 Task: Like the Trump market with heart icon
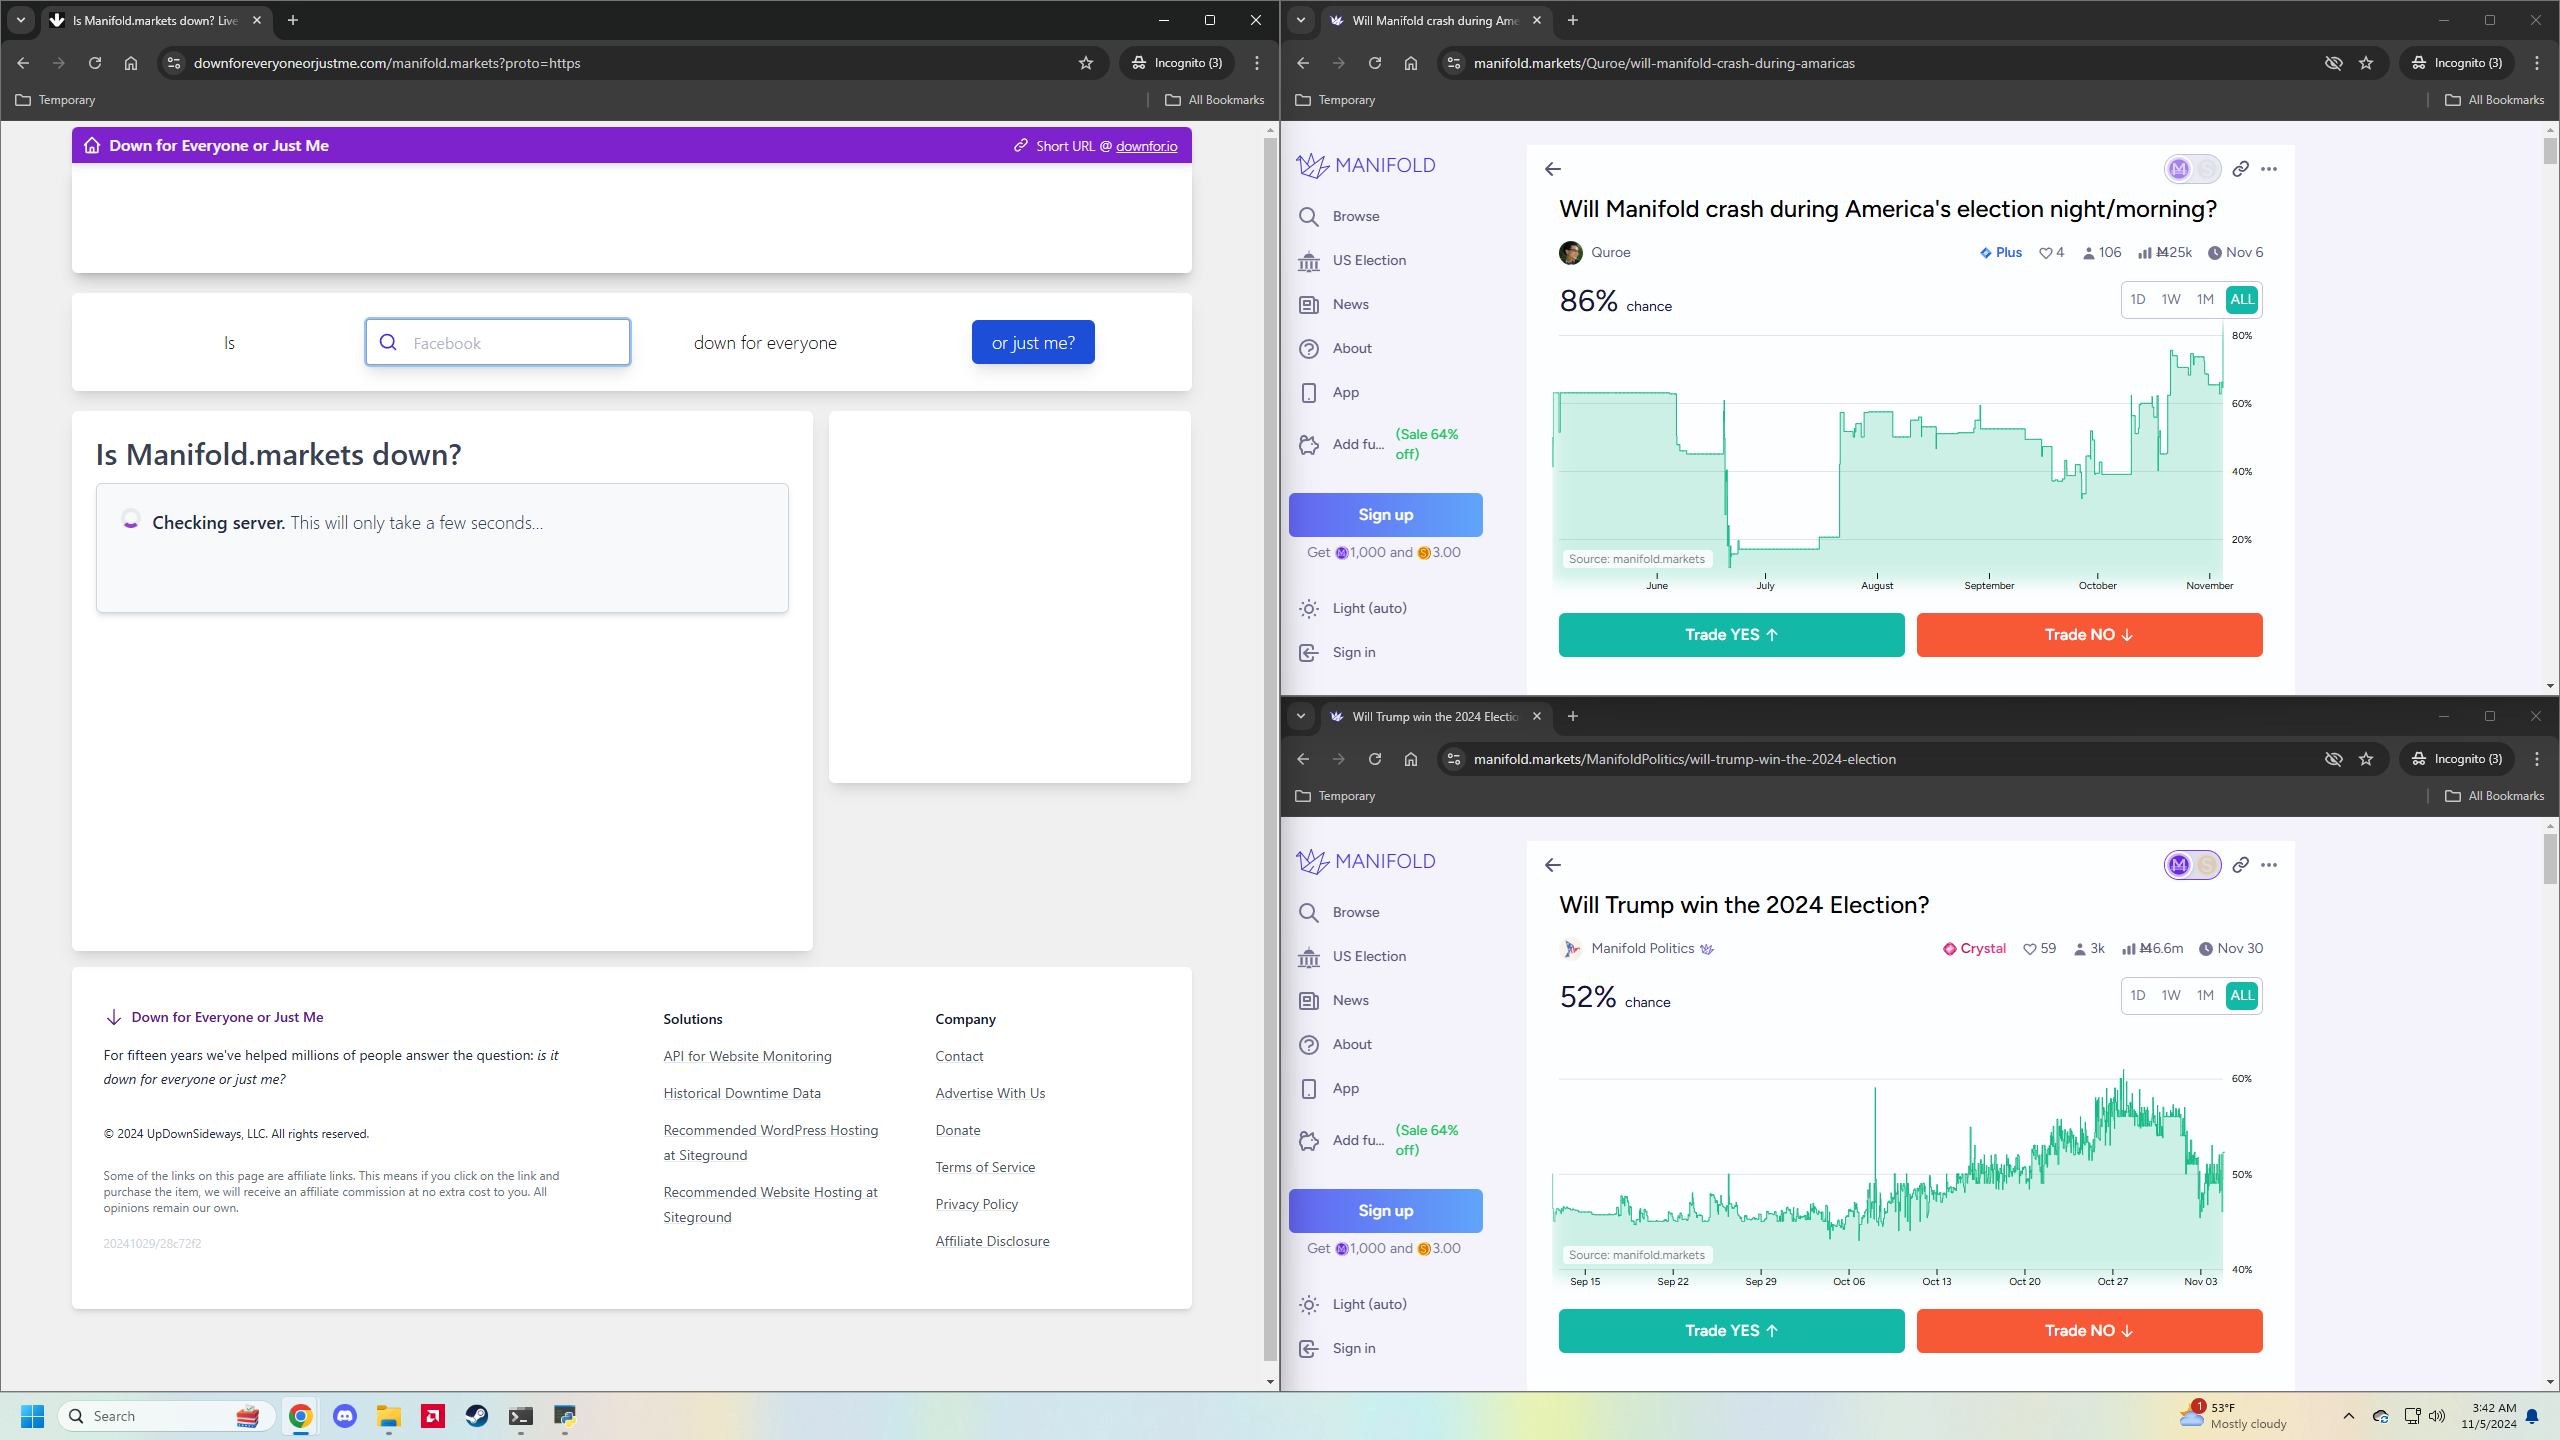pos(2030,949)
